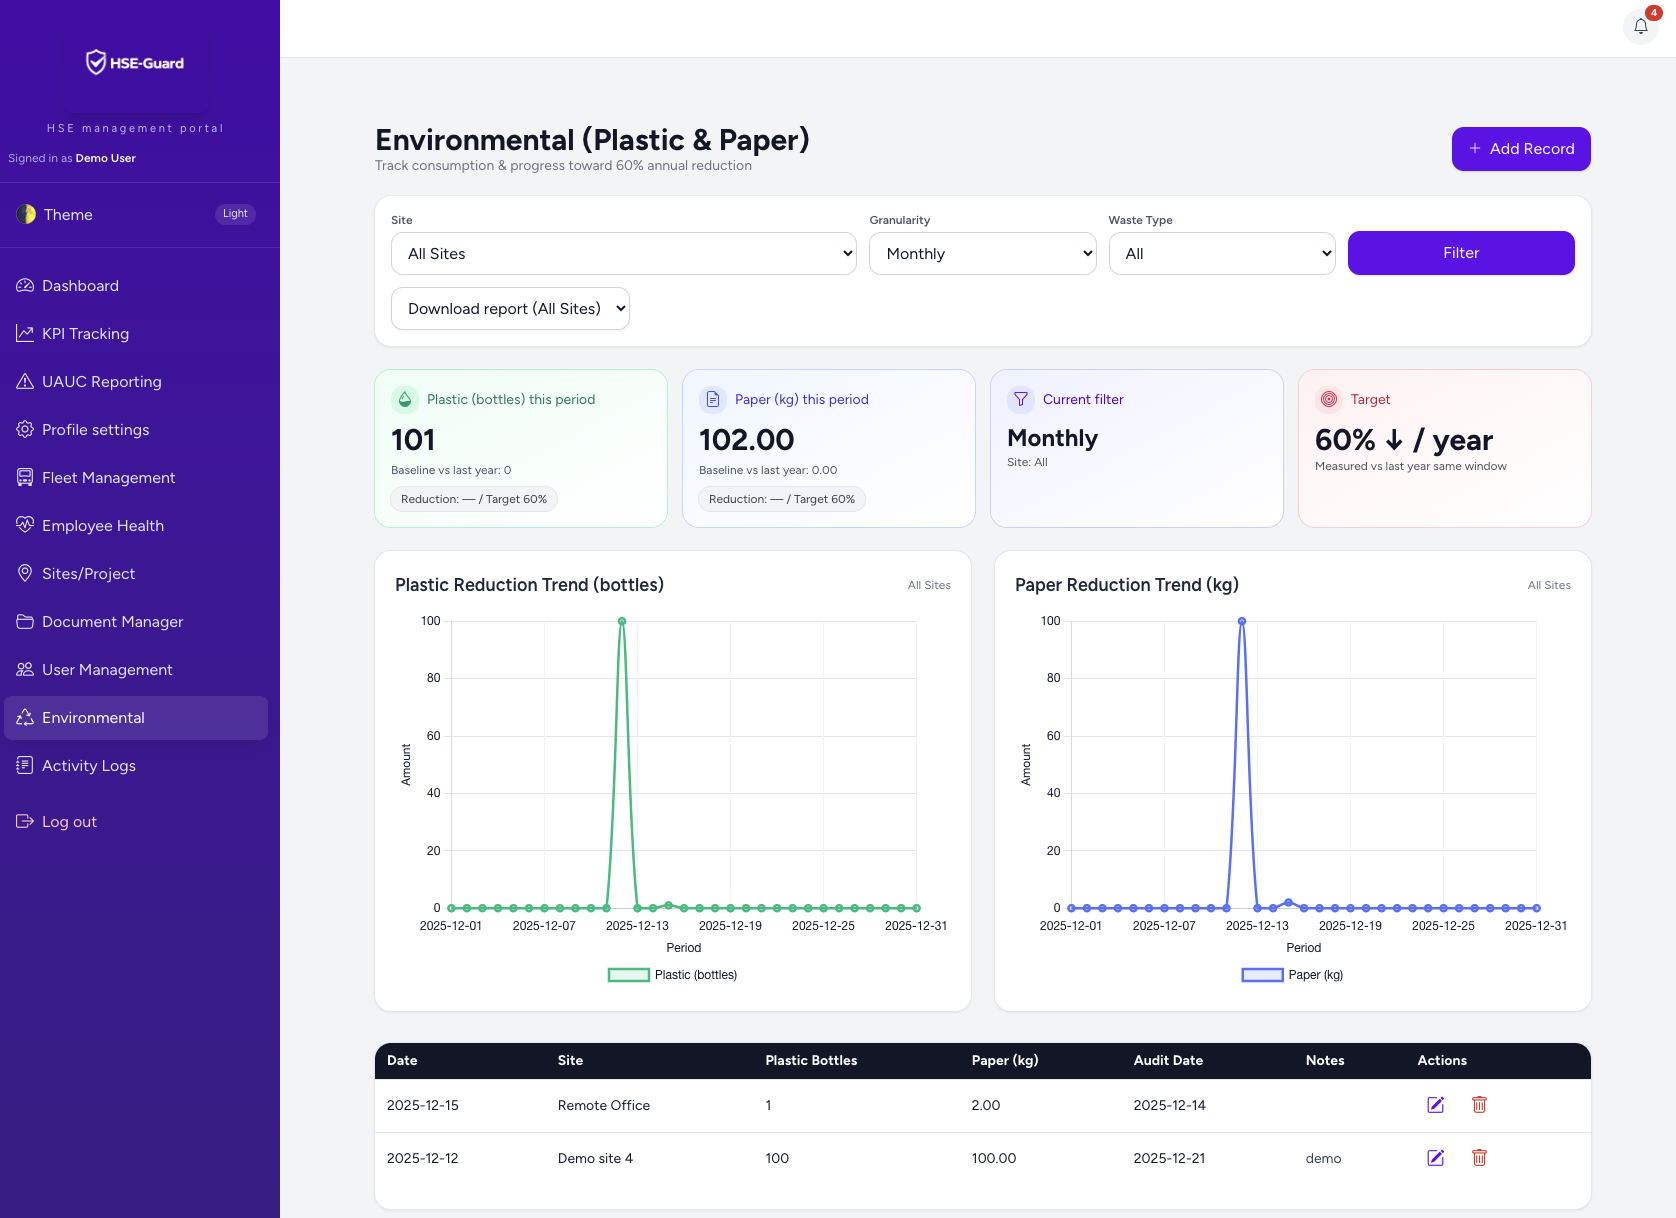Delete the Remote Office record
The width and height of the screenshot is (1676, 1218).
[x=1479, y=1105]
